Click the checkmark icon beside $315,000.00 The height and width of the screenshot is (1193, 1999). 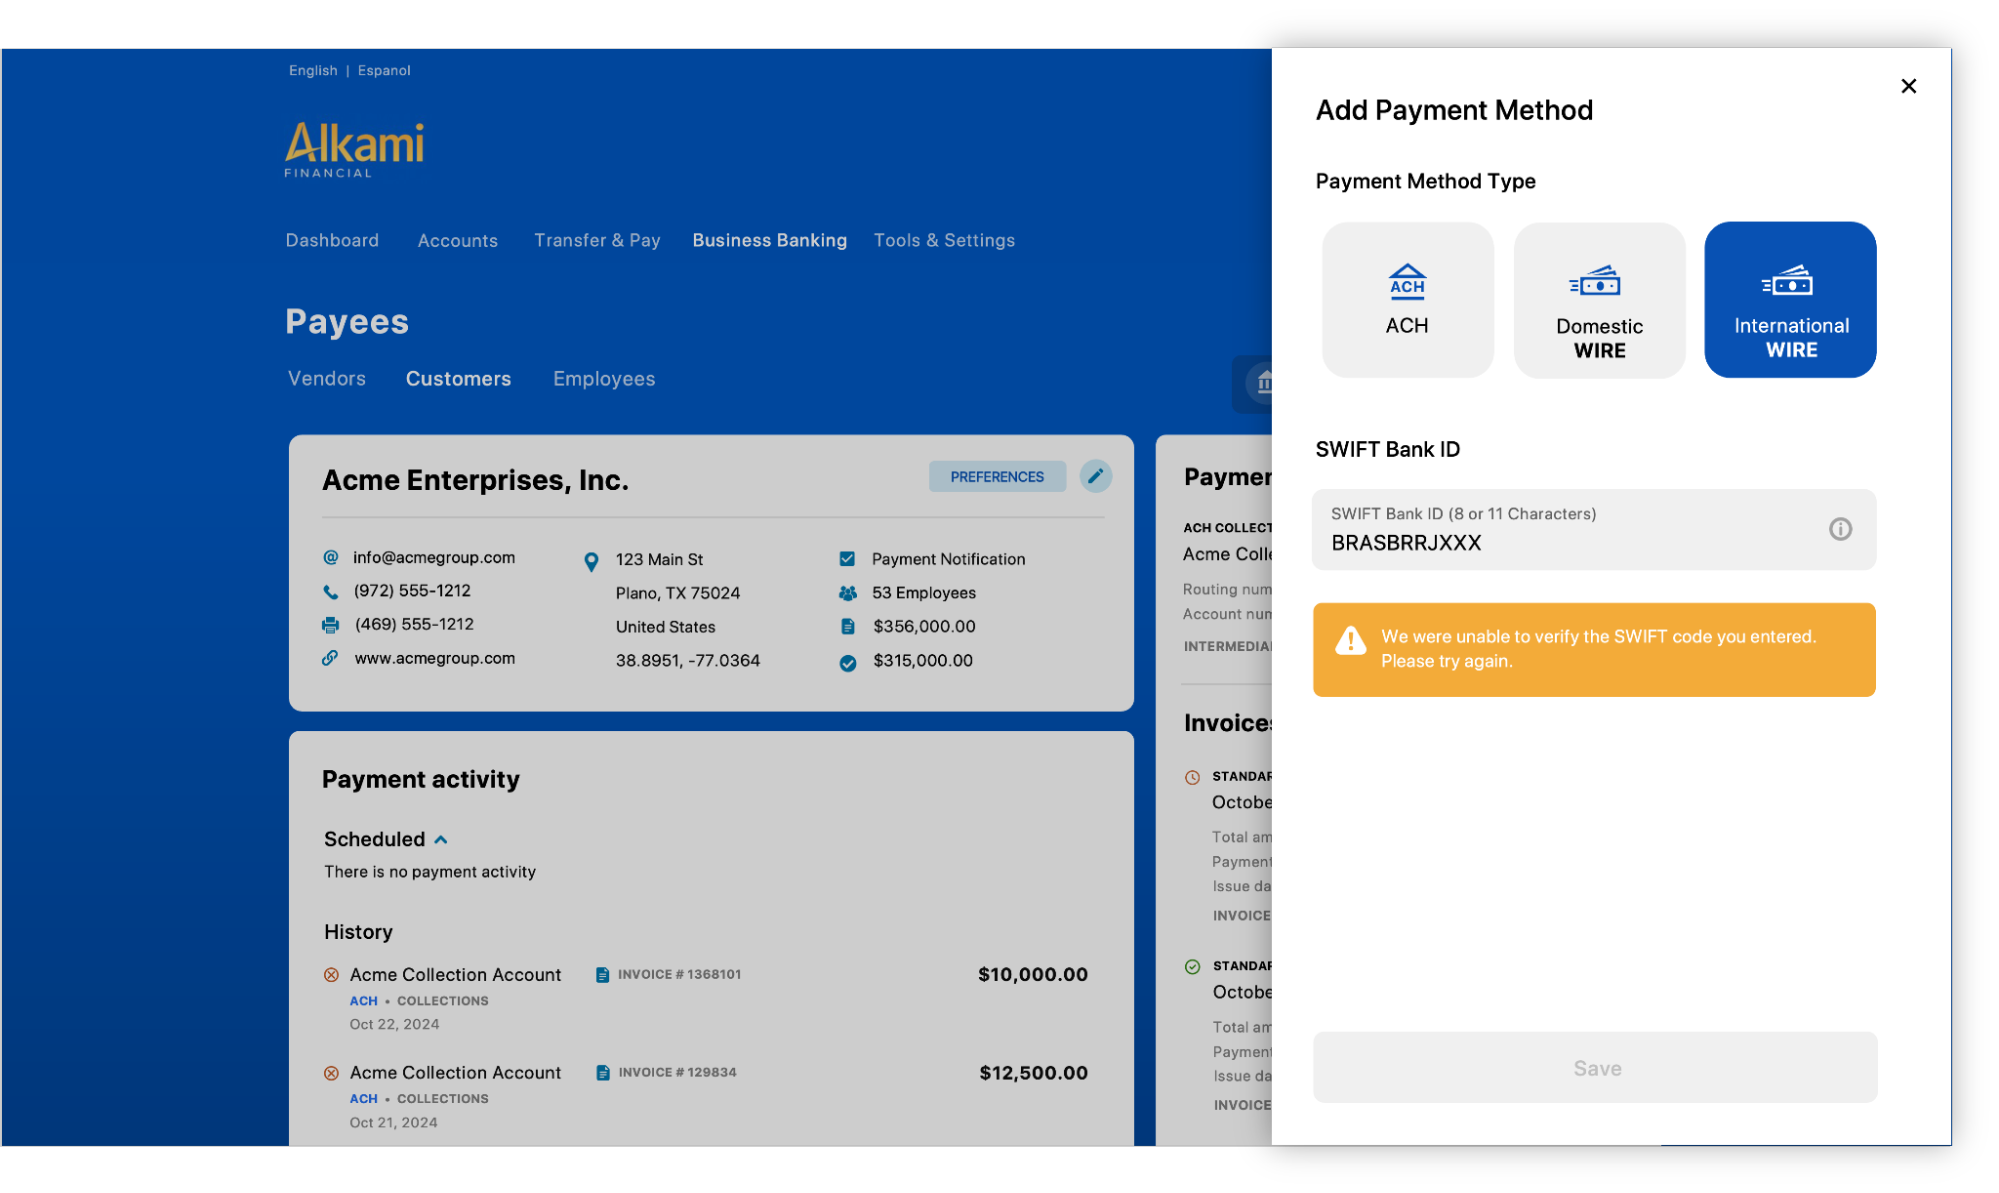click(x=848, y=663)
